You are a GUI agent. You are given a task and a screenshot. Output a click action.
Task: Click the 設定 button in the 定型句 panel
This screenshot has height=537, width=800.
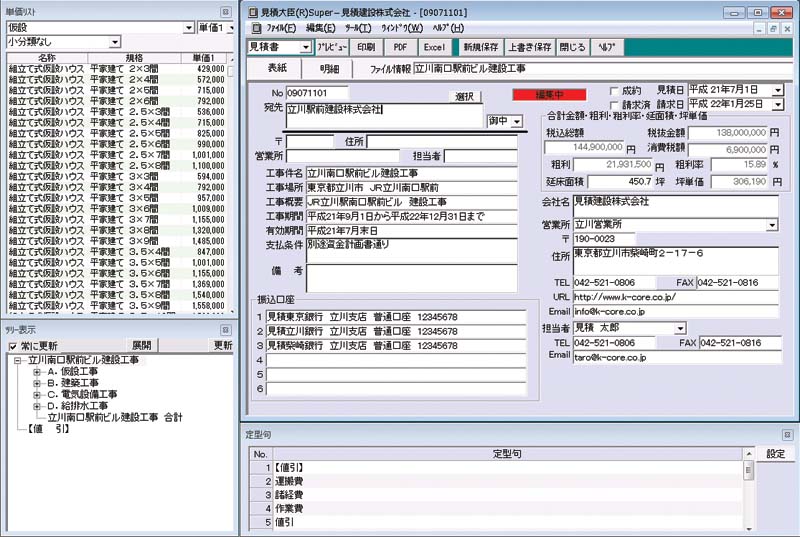[775, 453]
